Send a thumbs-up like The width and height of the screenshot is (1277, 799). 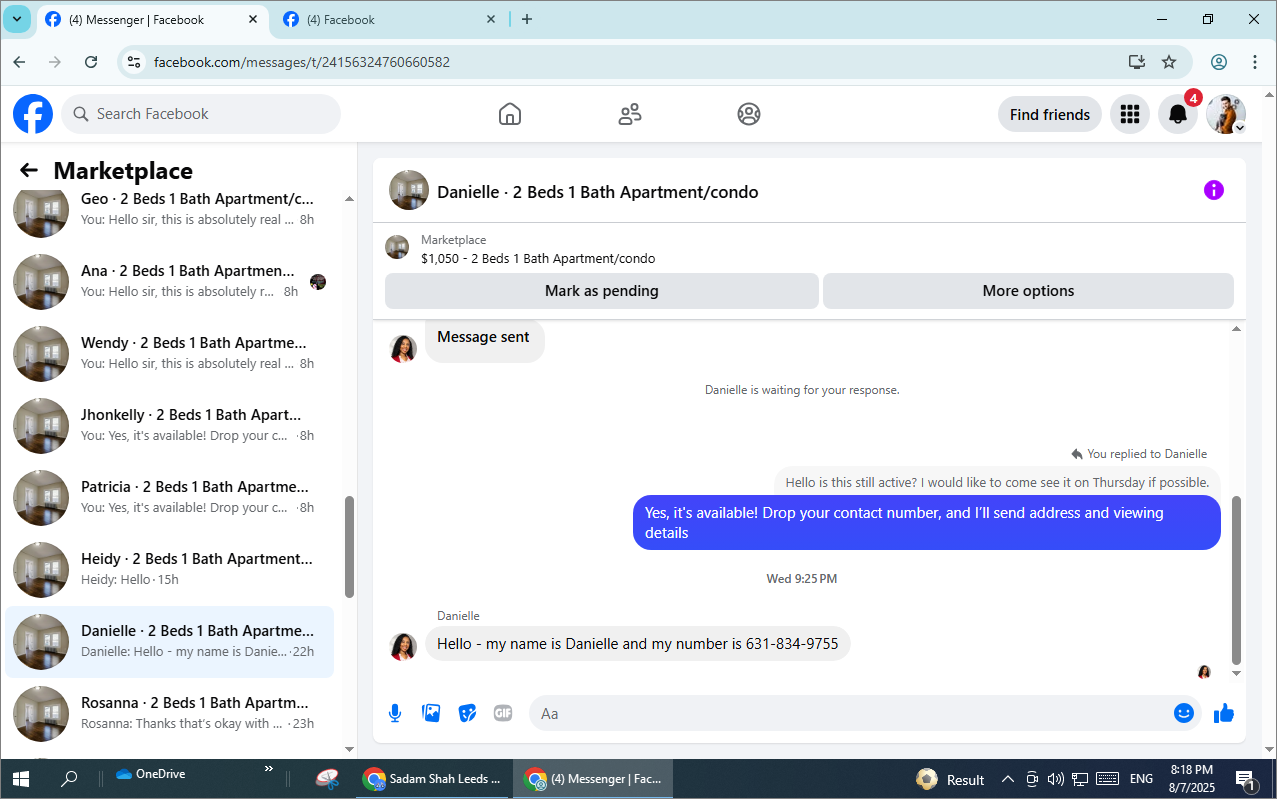(x=1223, y=713)
